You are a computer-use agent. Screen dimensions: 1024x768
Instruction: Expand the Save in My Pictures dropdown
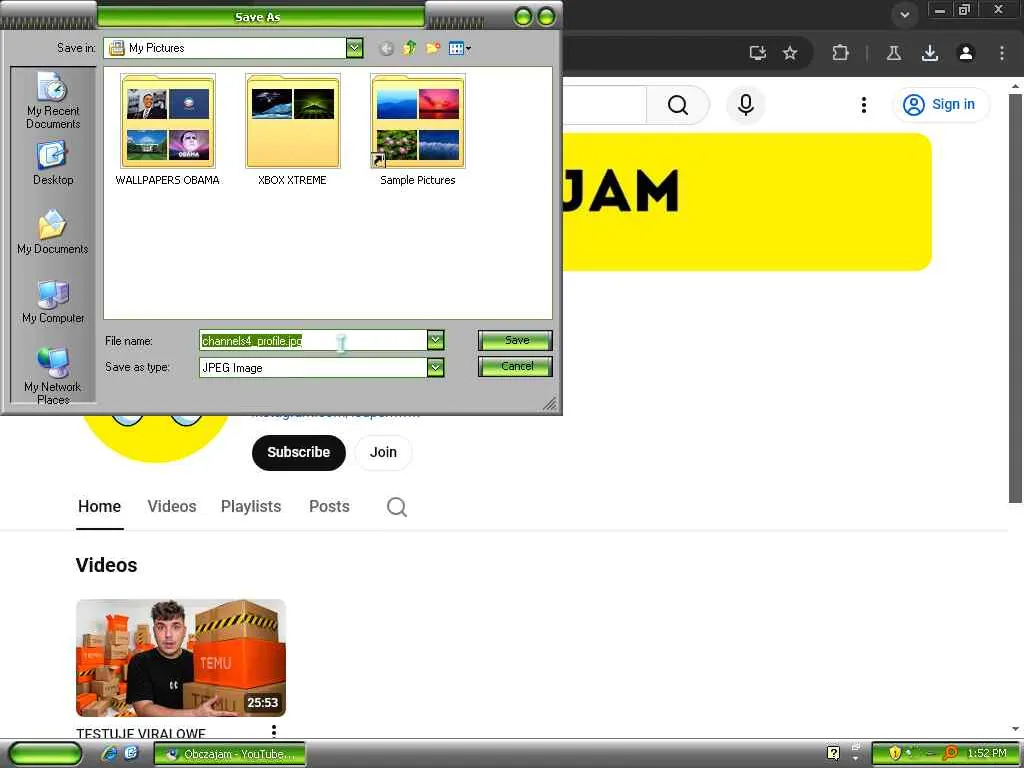coord(355,48)
